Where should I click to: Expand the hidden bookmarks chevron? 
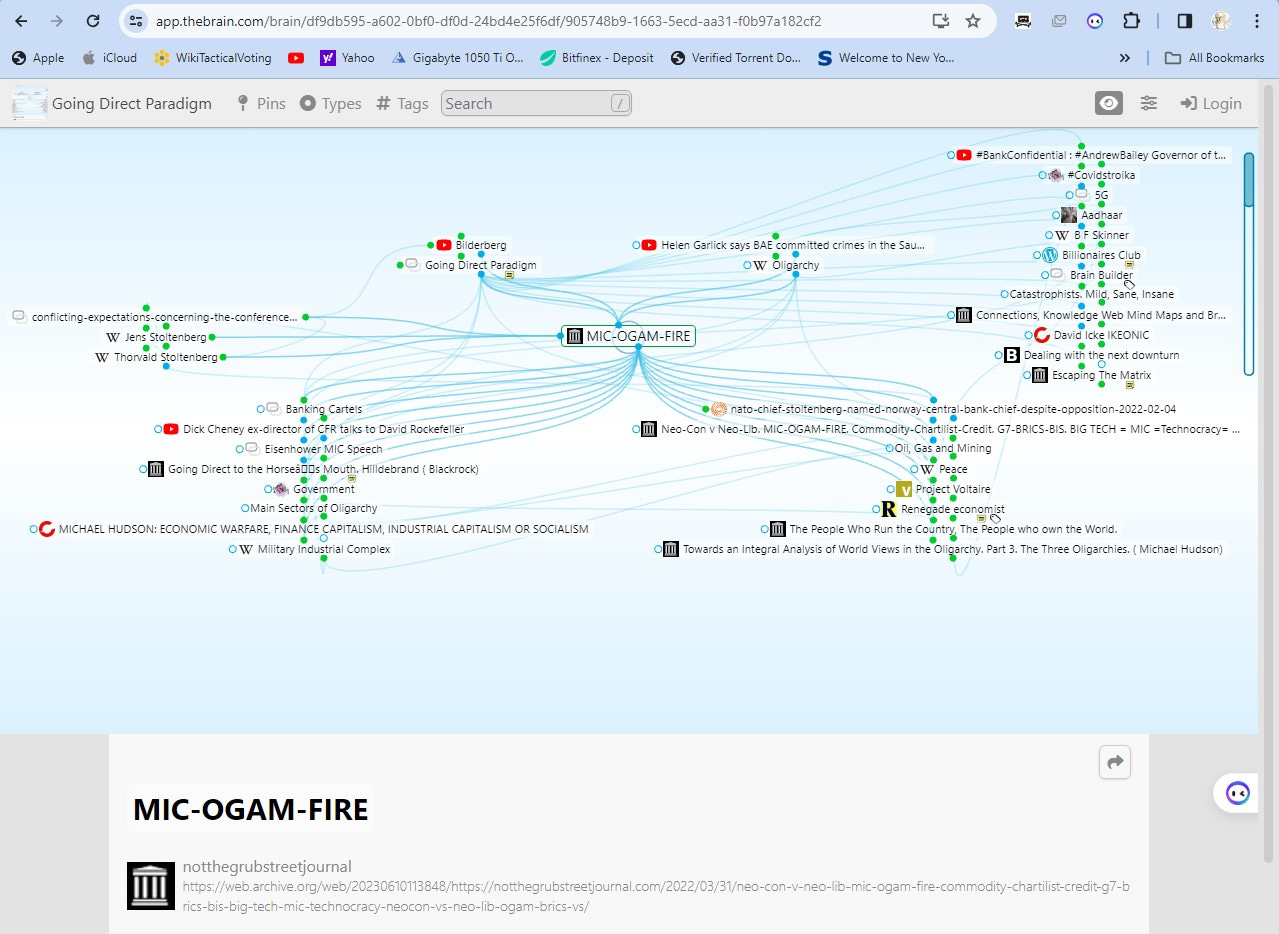(1125, 58)
